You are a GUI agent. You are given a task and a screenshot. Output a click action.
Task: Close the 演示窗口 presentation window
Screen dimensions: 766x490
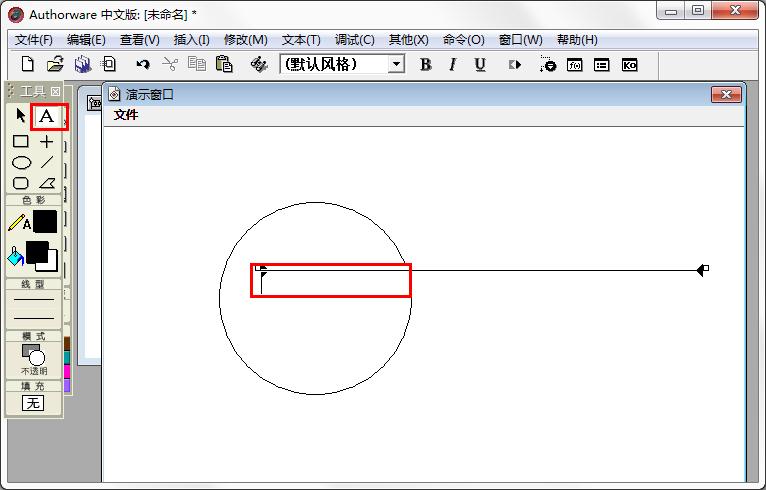click(726, 94)
